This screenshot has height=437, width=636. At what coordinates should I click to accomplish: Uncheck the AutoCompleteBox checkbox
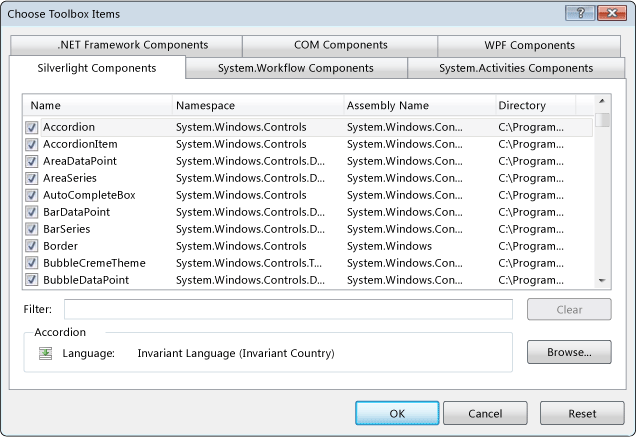coord(32,196)
